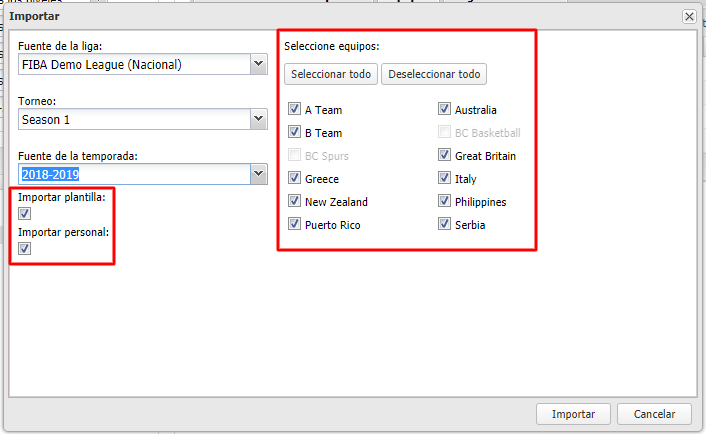Image resolution: width=706 pixels, height=434 pixels.
Task: Deselect the Greece team checkbox
Action: (x=295, y=179)
